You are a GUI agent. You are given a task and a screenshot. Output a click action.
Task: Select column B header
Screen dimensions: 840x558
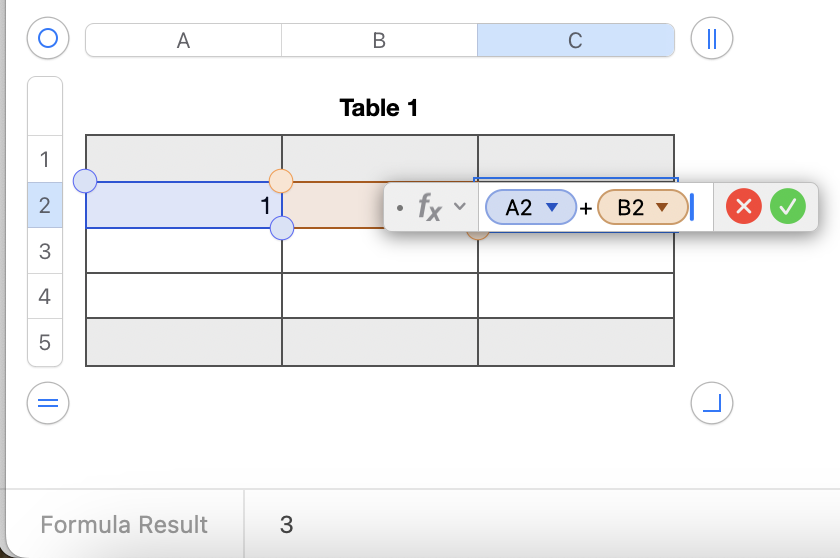click(379, 40)
